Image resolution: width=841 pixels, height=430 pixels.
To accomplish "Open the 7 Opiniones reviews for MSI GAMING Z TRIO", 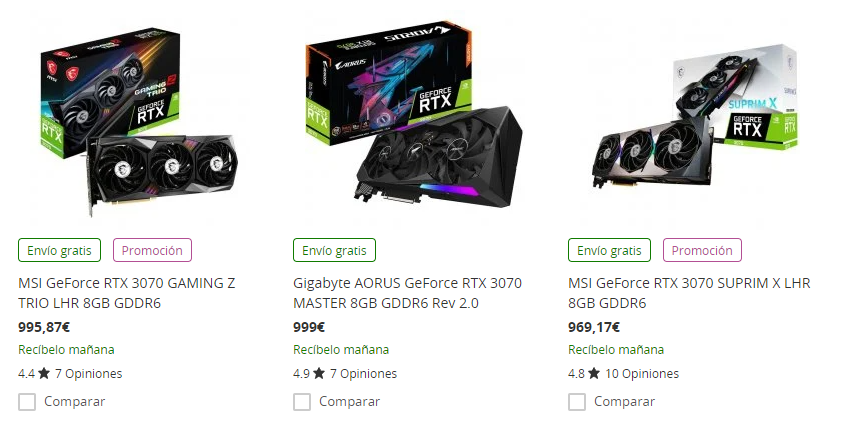I will point(88,374).
